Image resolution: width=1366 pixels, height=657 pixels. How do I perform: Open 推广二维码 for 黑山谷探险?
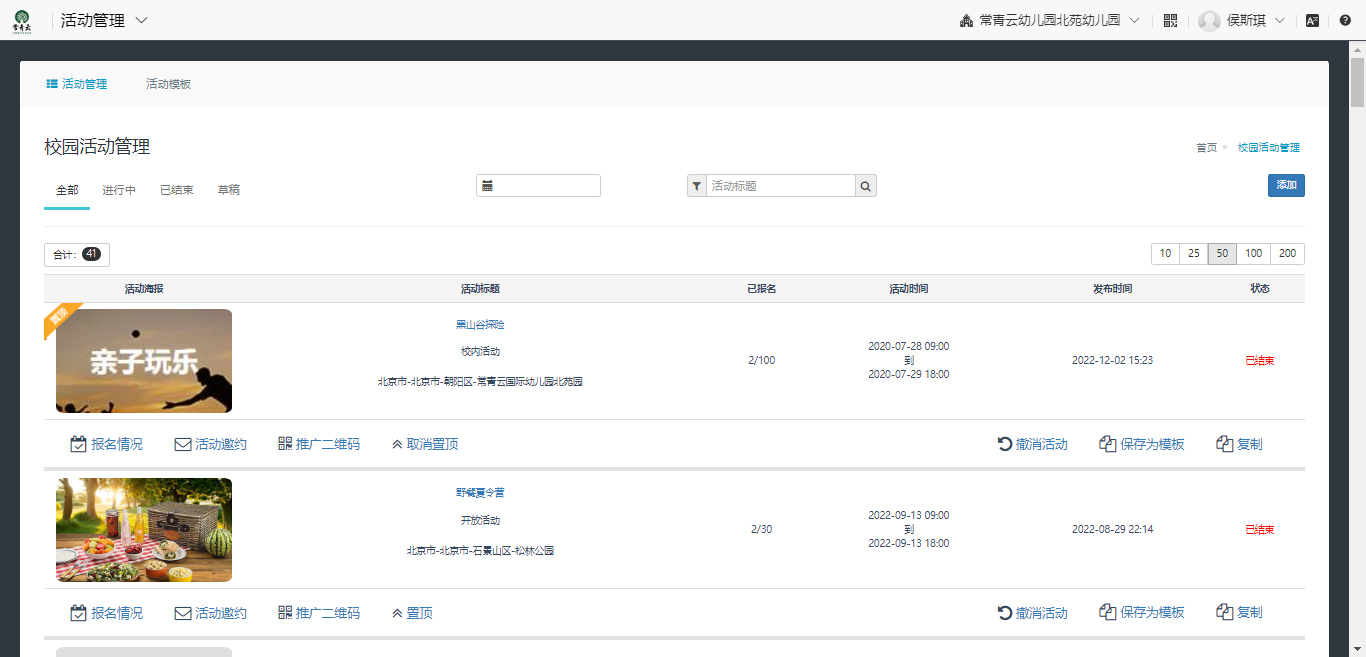(x=318, y=444)
